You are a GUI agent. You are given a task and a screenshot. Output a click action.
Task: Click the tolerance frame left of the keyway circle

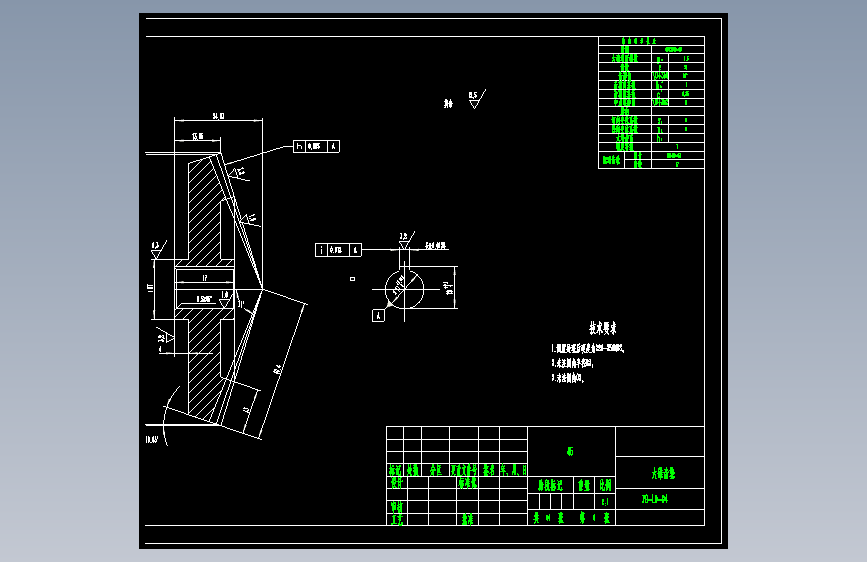338,250
